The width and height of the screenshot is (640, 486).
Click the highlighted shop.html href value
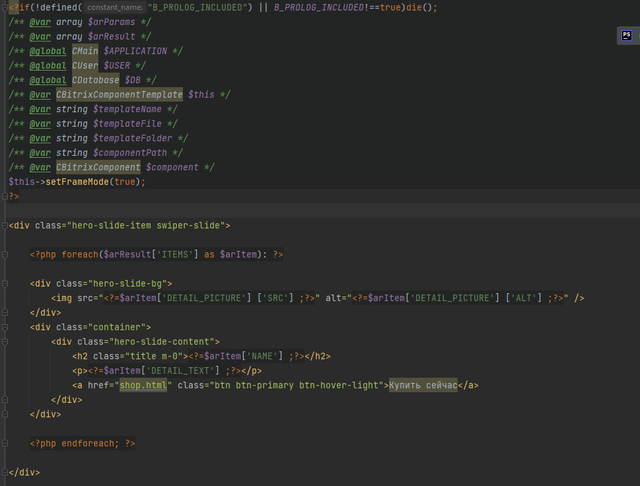tap(143, 385)
